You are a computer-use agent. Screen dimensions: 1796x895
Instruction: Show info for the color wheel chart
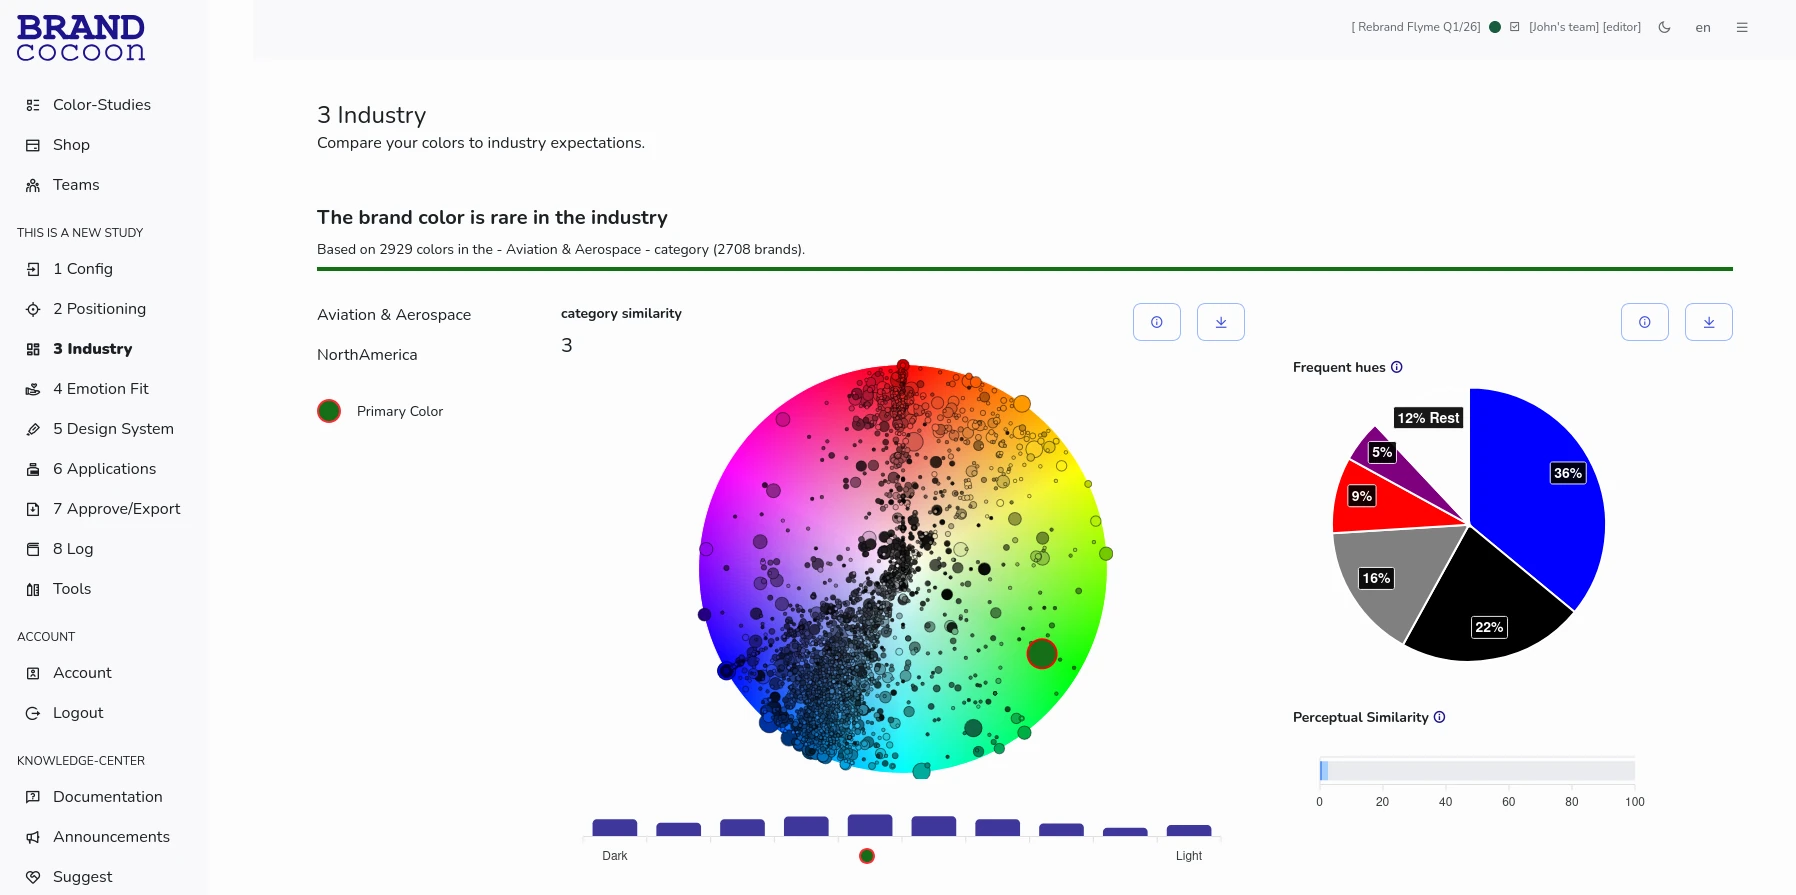[1157, 322]
